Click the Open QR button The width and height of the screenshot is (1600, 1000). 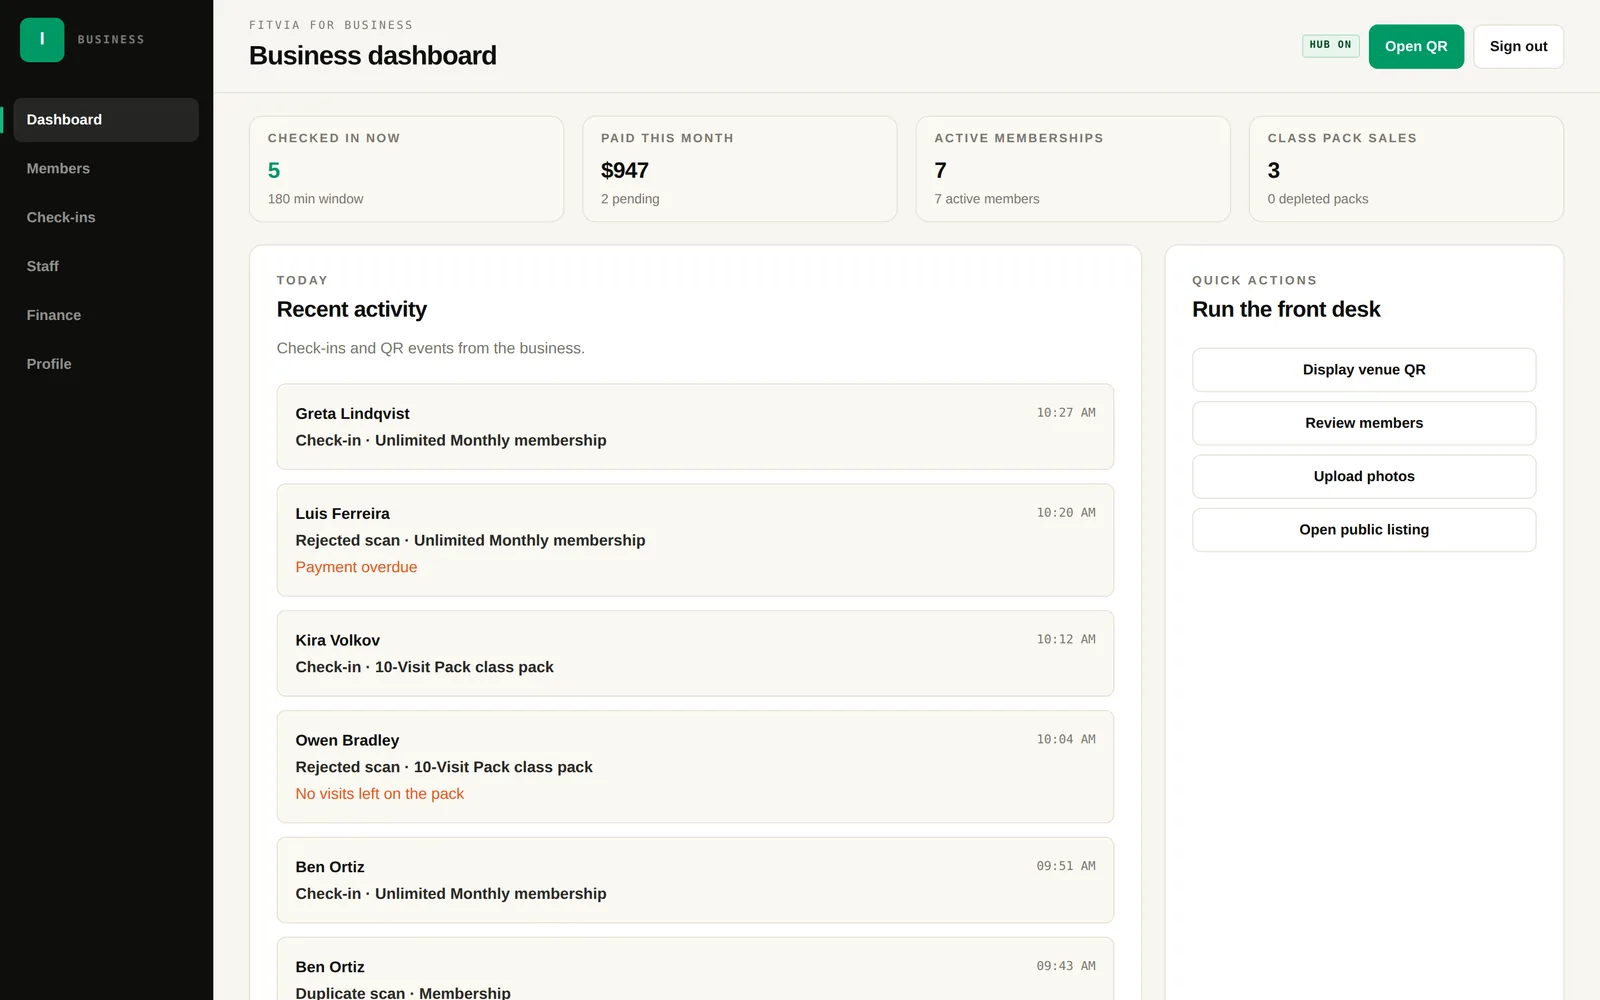1416,47
